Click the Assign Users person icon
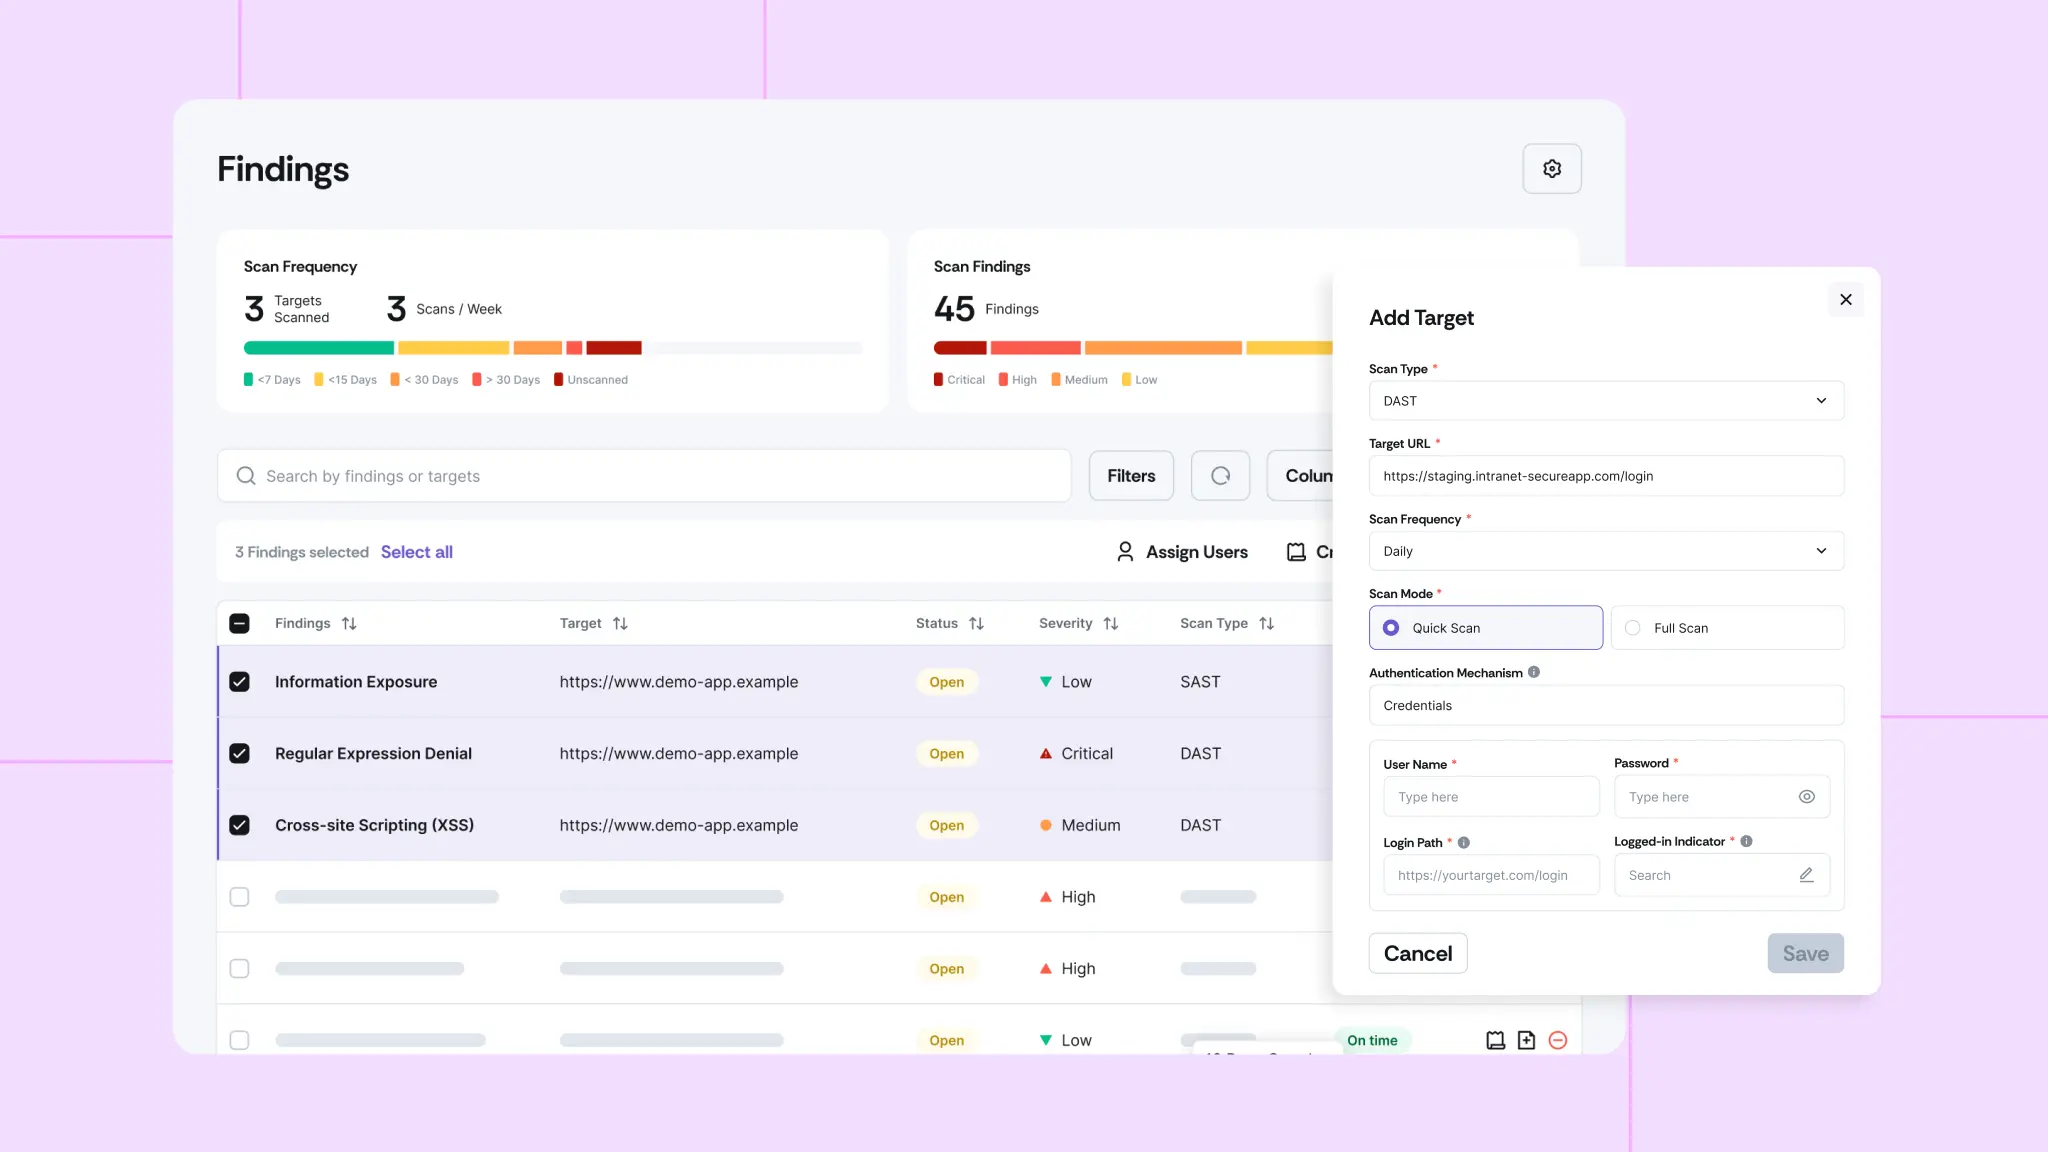 click(1125, 552)
